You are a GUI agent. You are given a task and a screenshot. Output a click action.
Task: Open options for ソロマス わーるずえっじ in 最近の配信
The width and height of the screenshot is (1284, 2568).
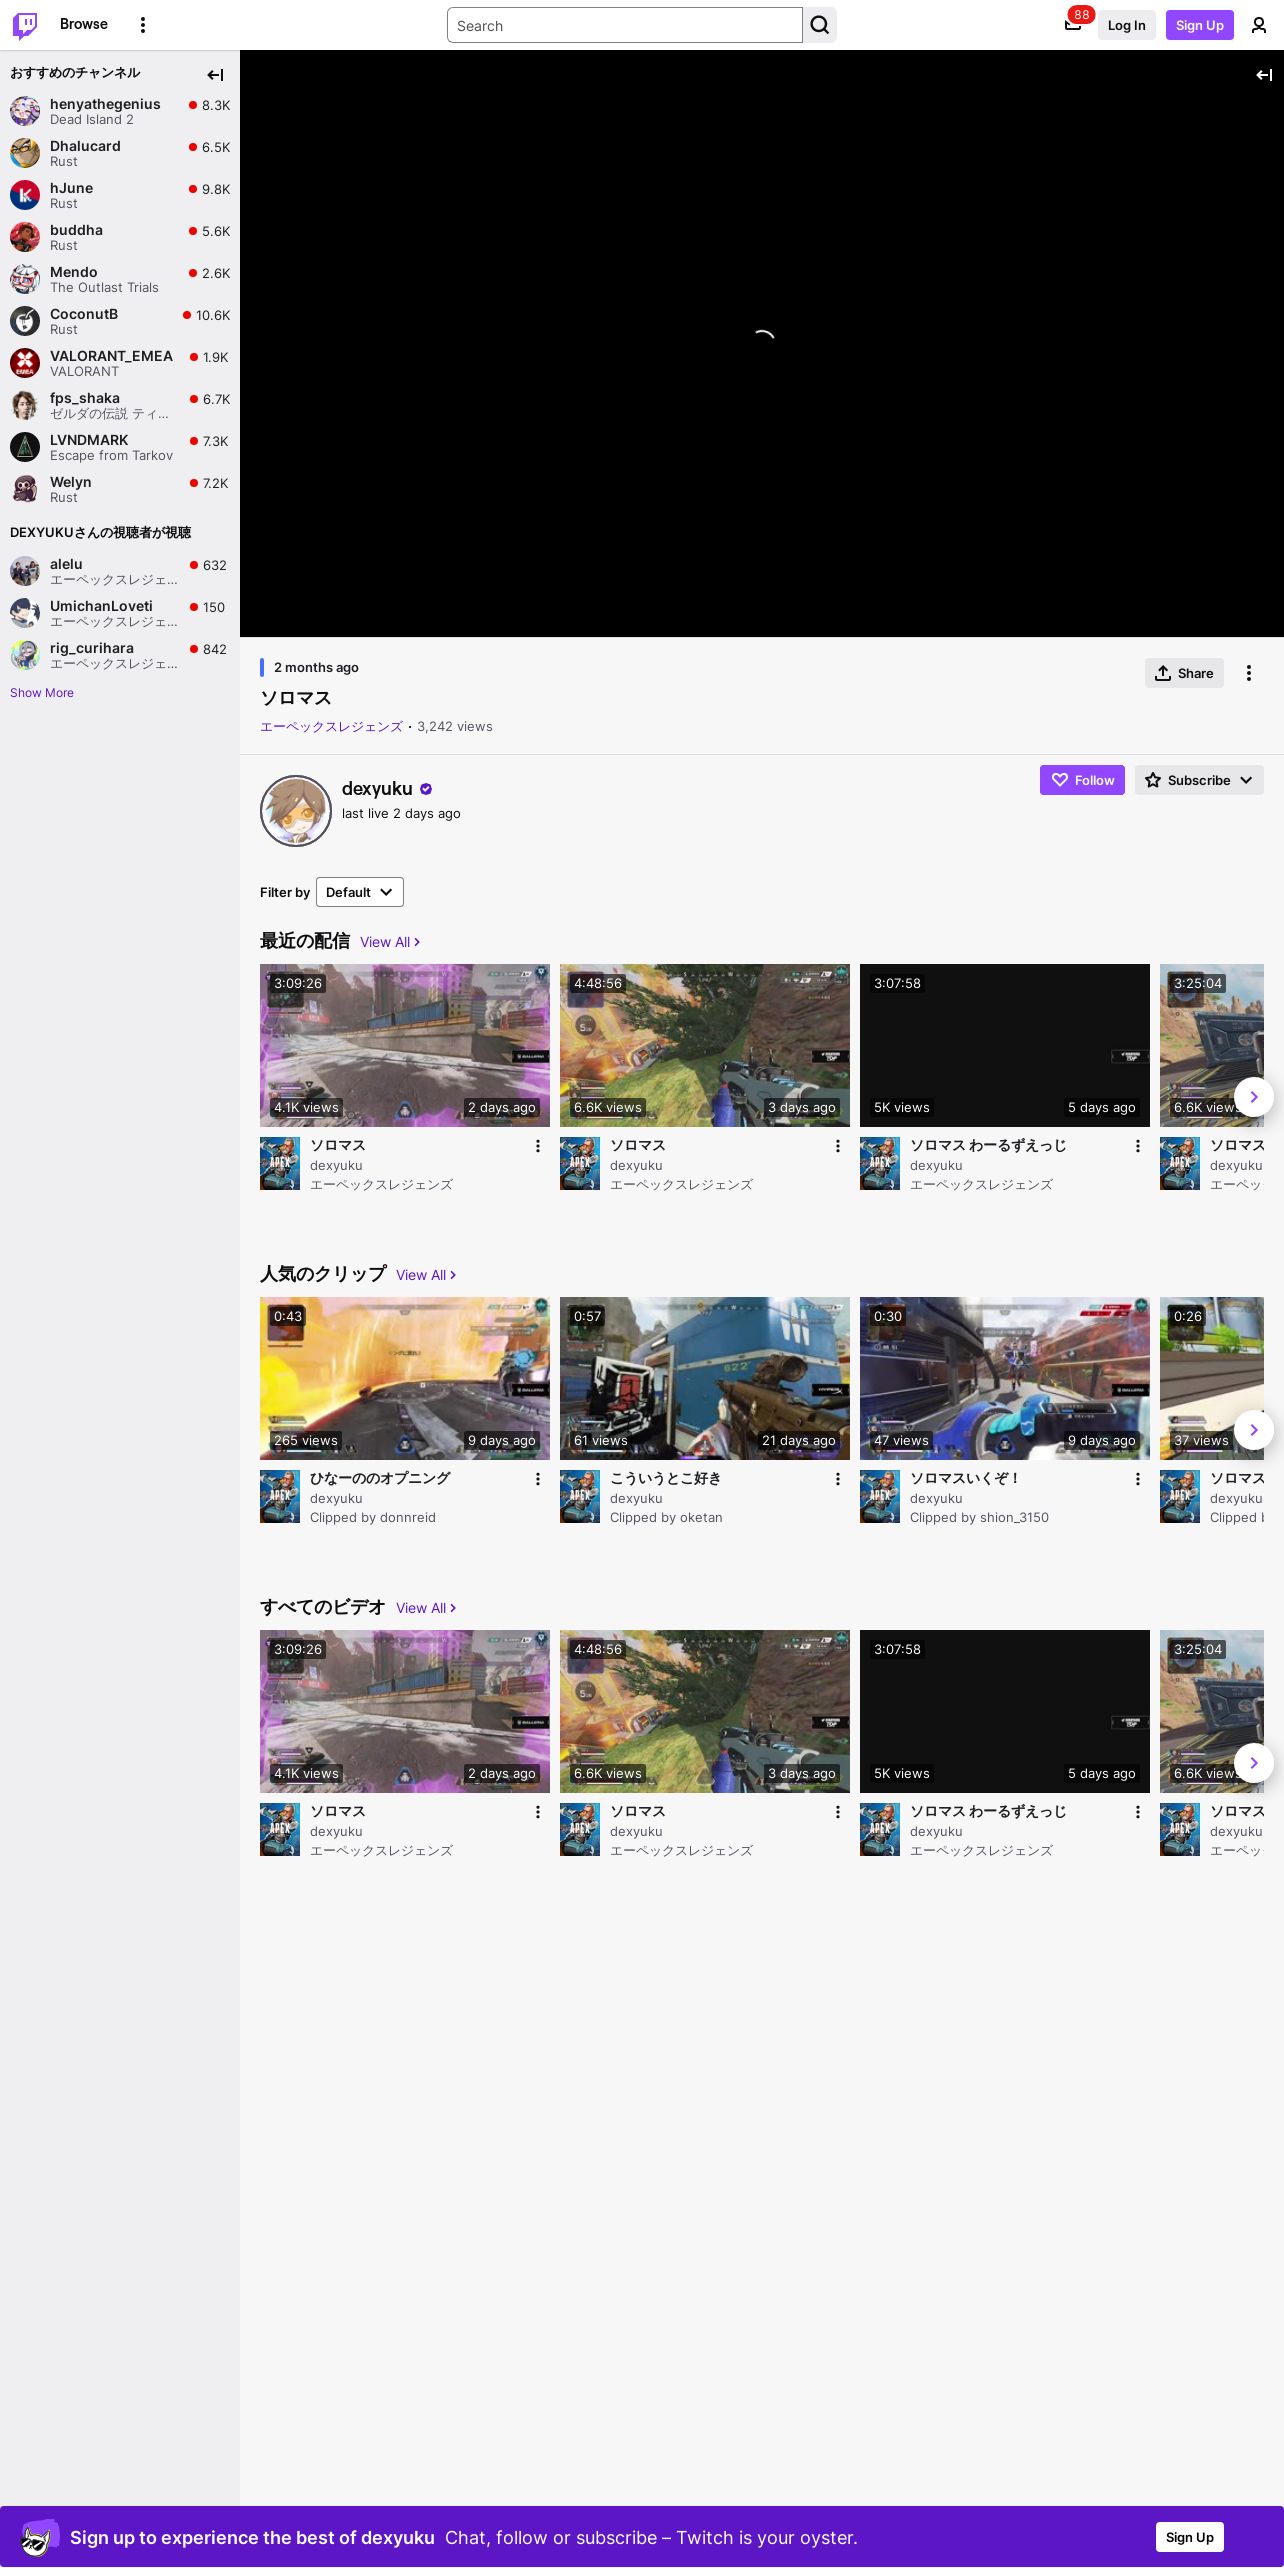[x=1138, y=1146]
